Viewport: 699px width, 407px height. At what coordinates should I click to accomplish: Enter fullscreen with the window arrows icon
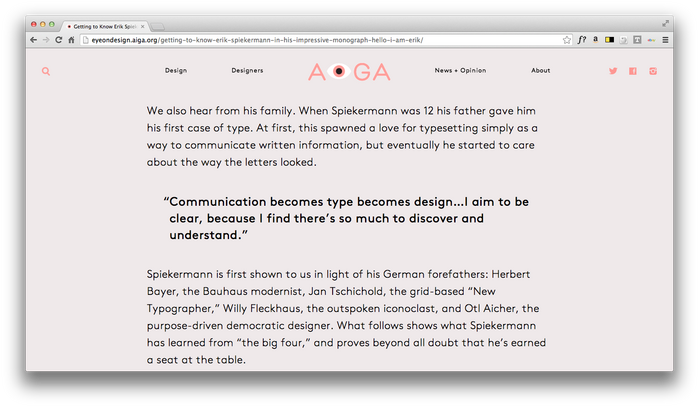coord(665,24)
